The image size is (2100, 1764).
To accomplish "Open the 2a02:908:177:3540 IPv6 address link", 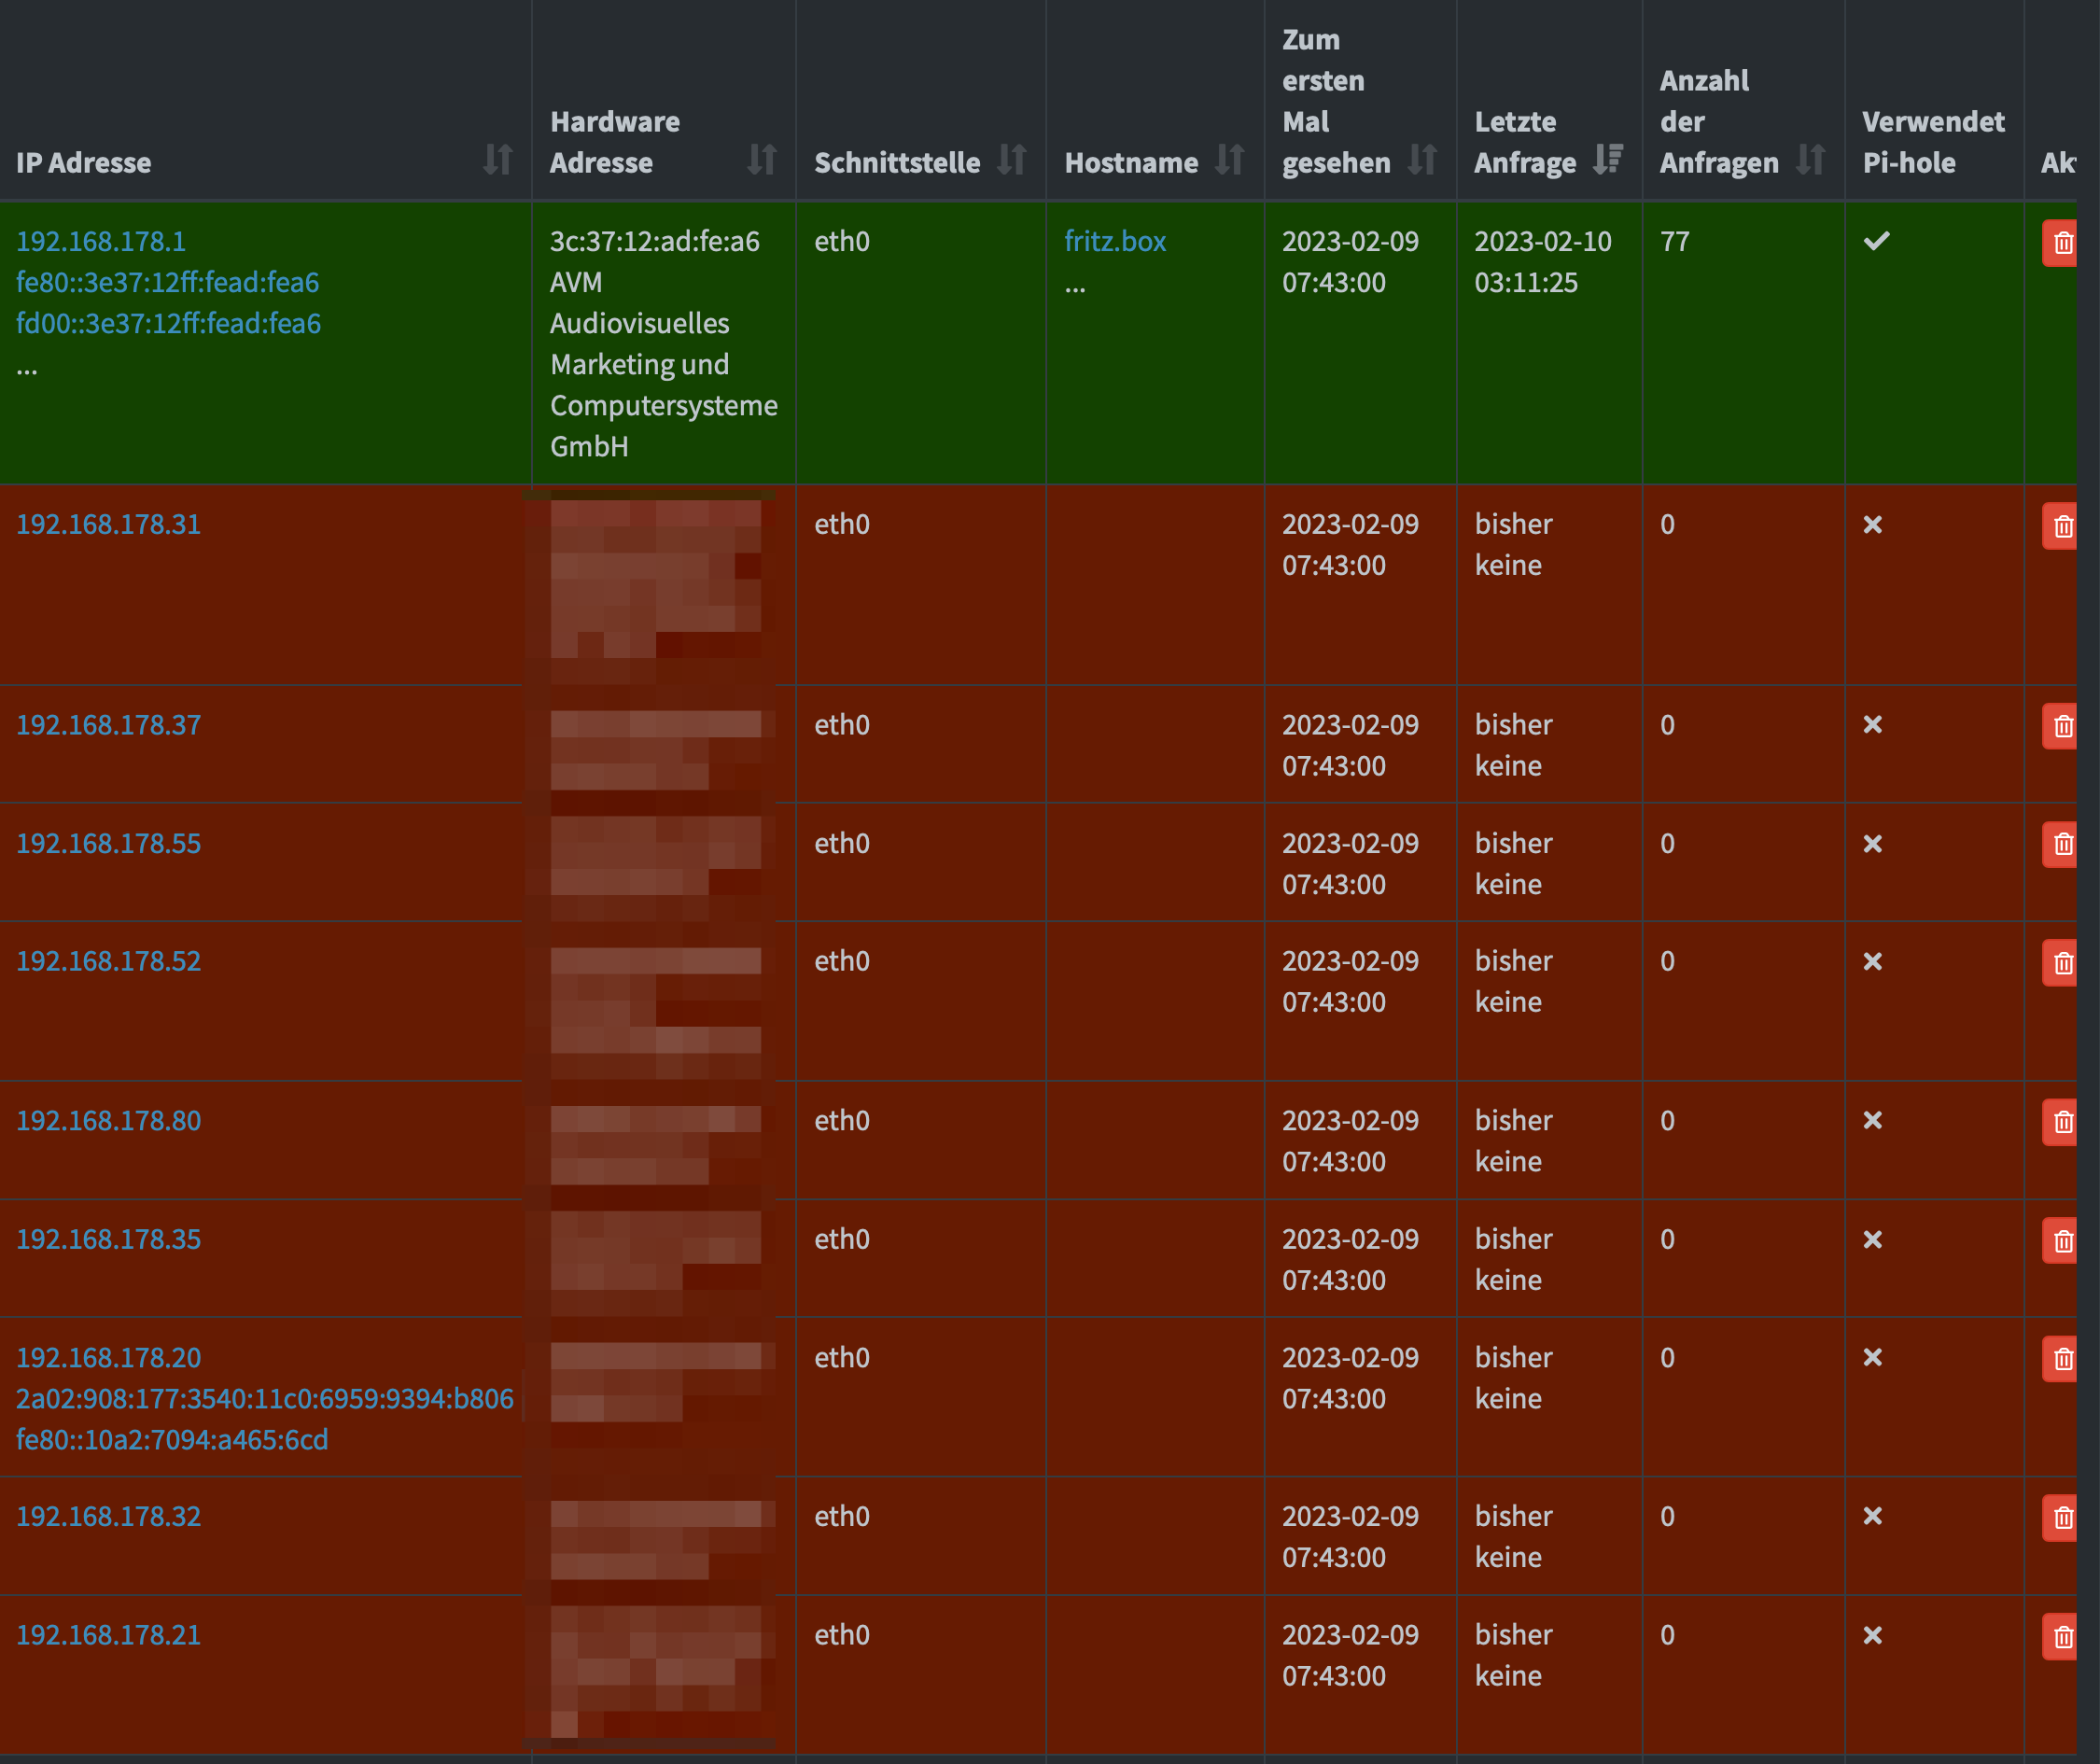I will click(x=264, y=1399).
